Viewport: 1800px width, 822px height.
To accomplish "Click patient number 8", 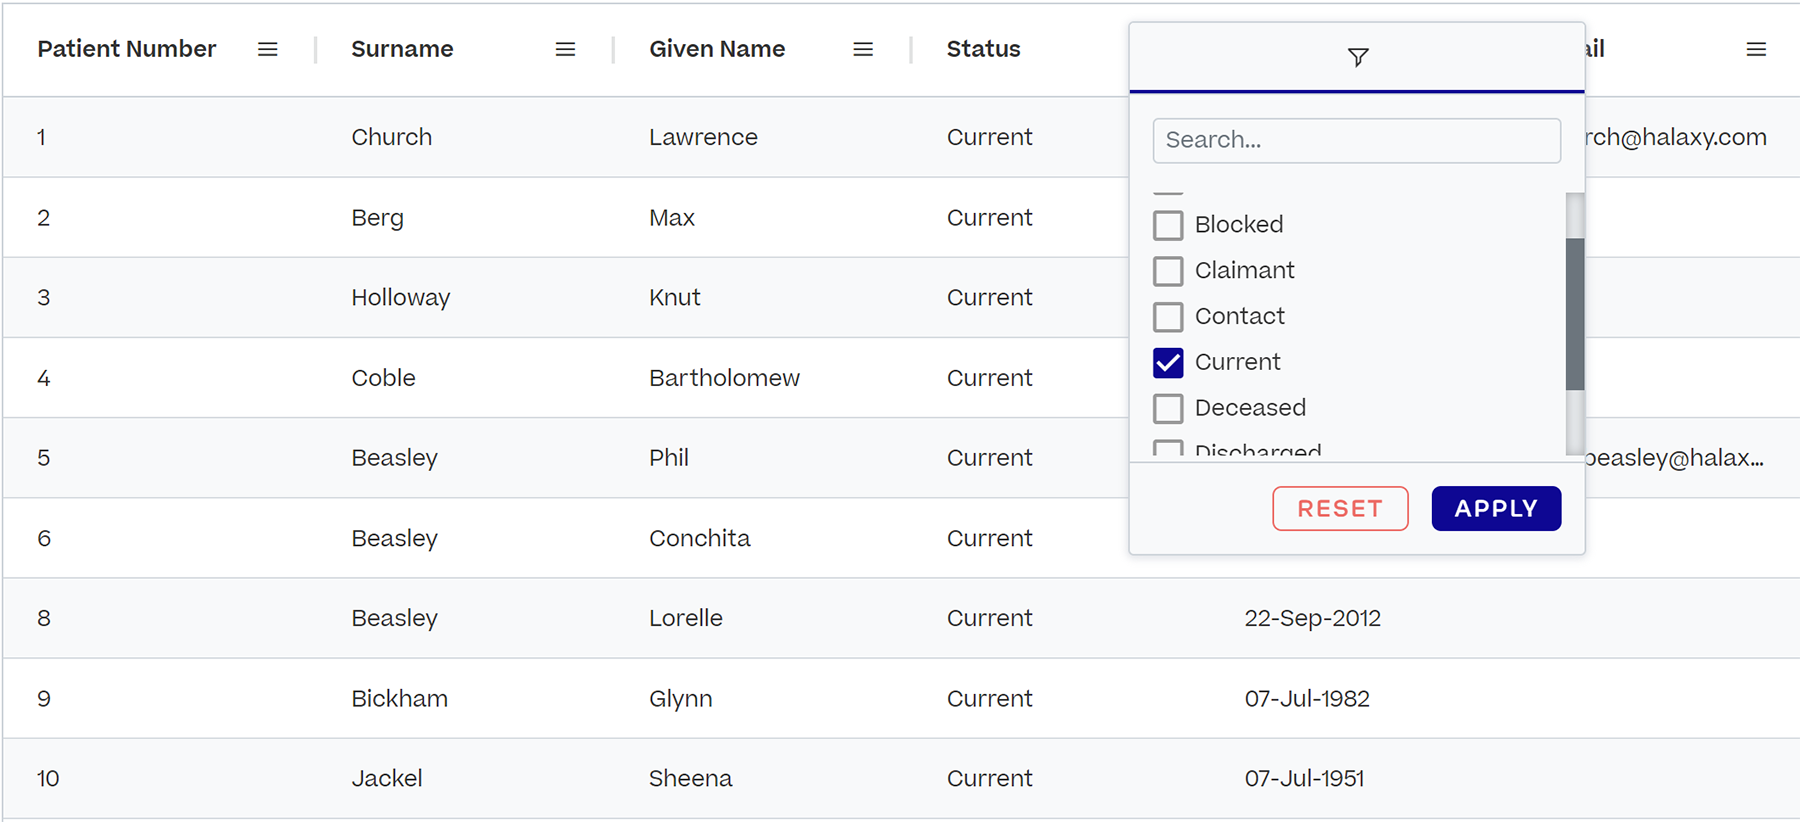I will pos(44,618).
